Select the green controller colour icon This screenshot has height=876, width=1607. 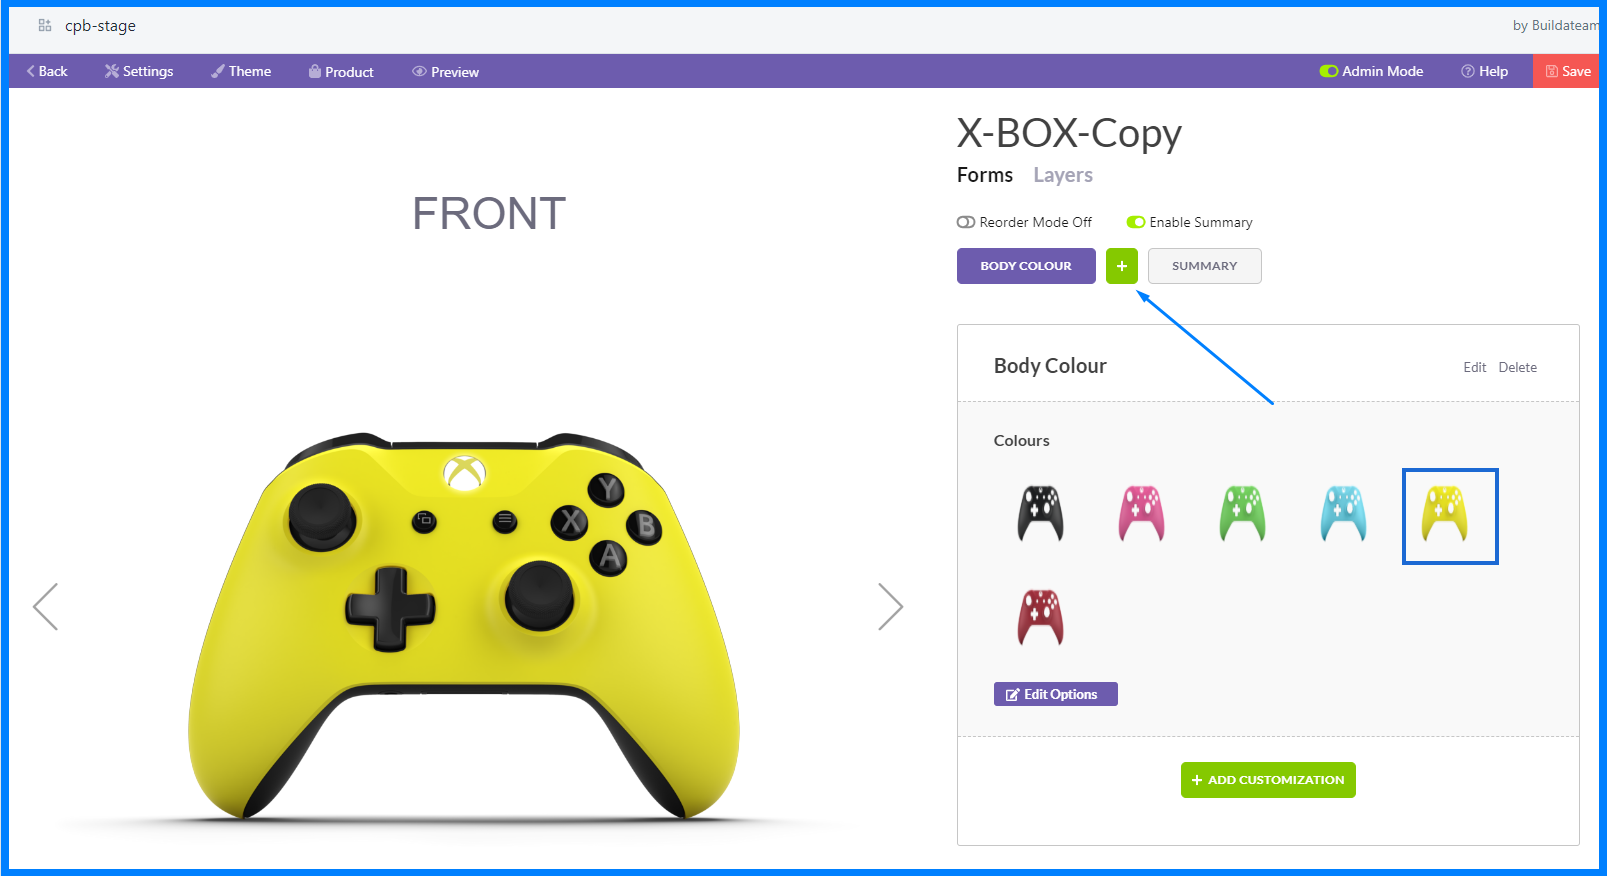1242,514
